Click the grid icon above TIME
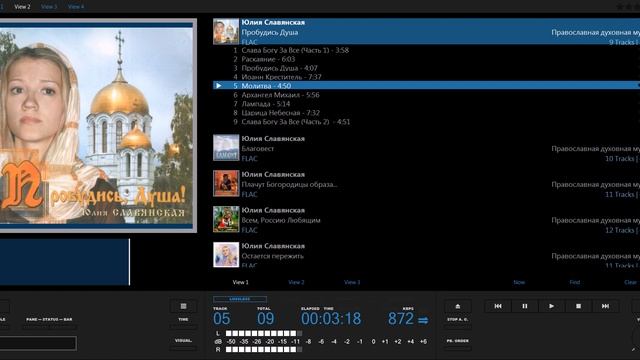The height and width of the screenshot is (360, 640). click(x=183, y=306)
